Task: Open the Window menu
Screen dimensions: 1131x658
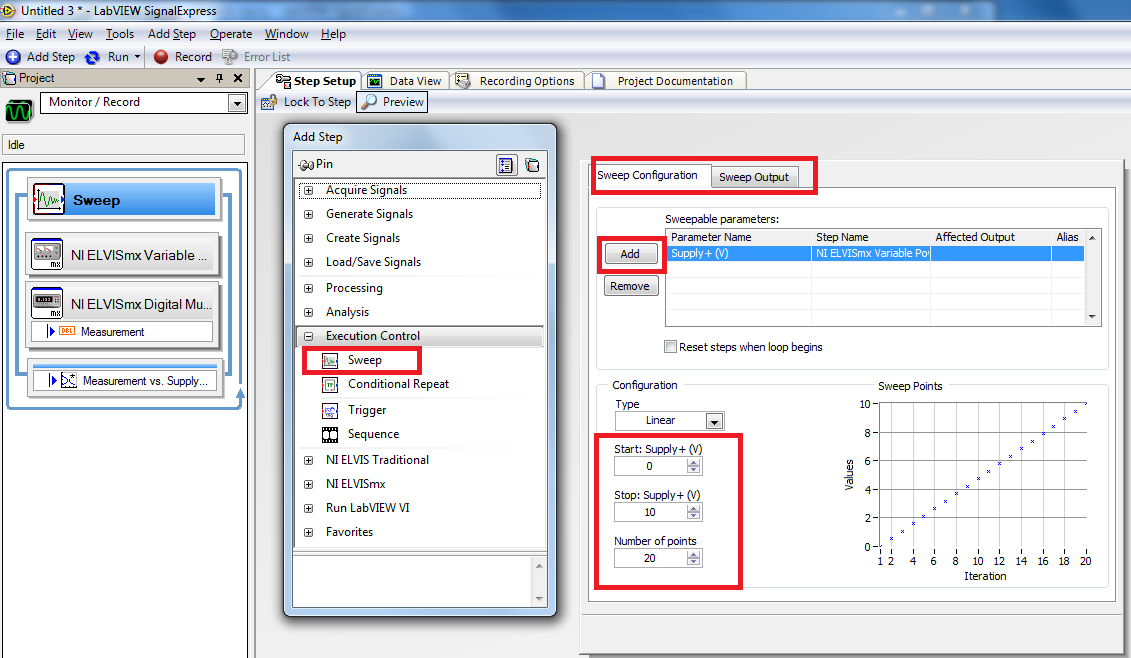Action: (x=286, y=34)
